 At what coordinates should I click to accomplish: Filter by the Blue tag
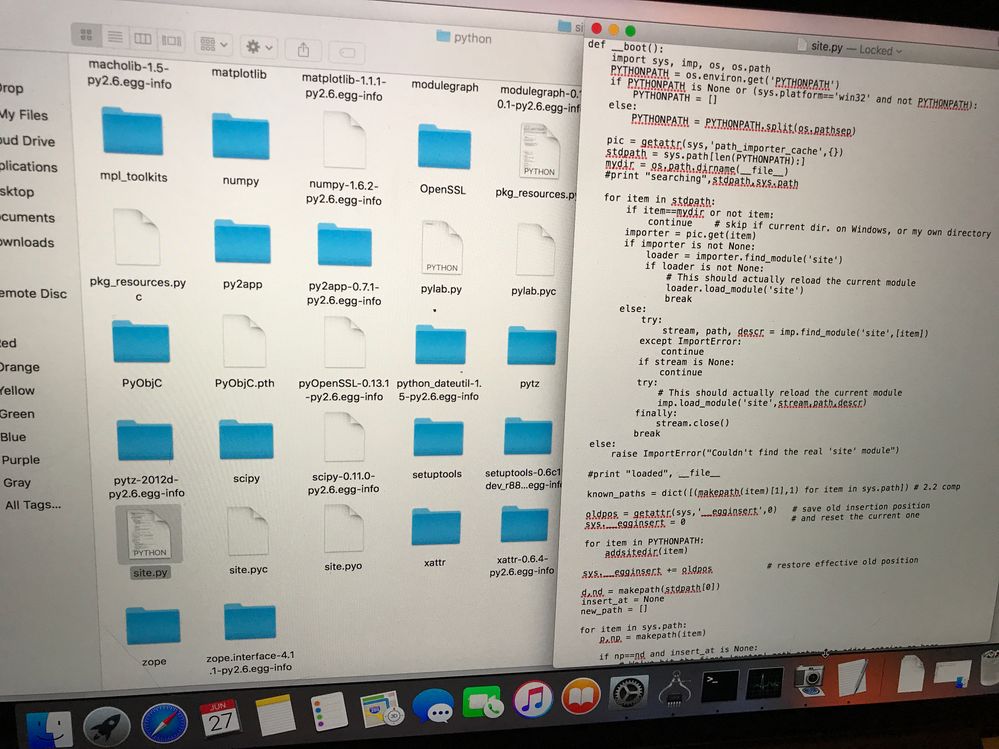pos(13,437)
